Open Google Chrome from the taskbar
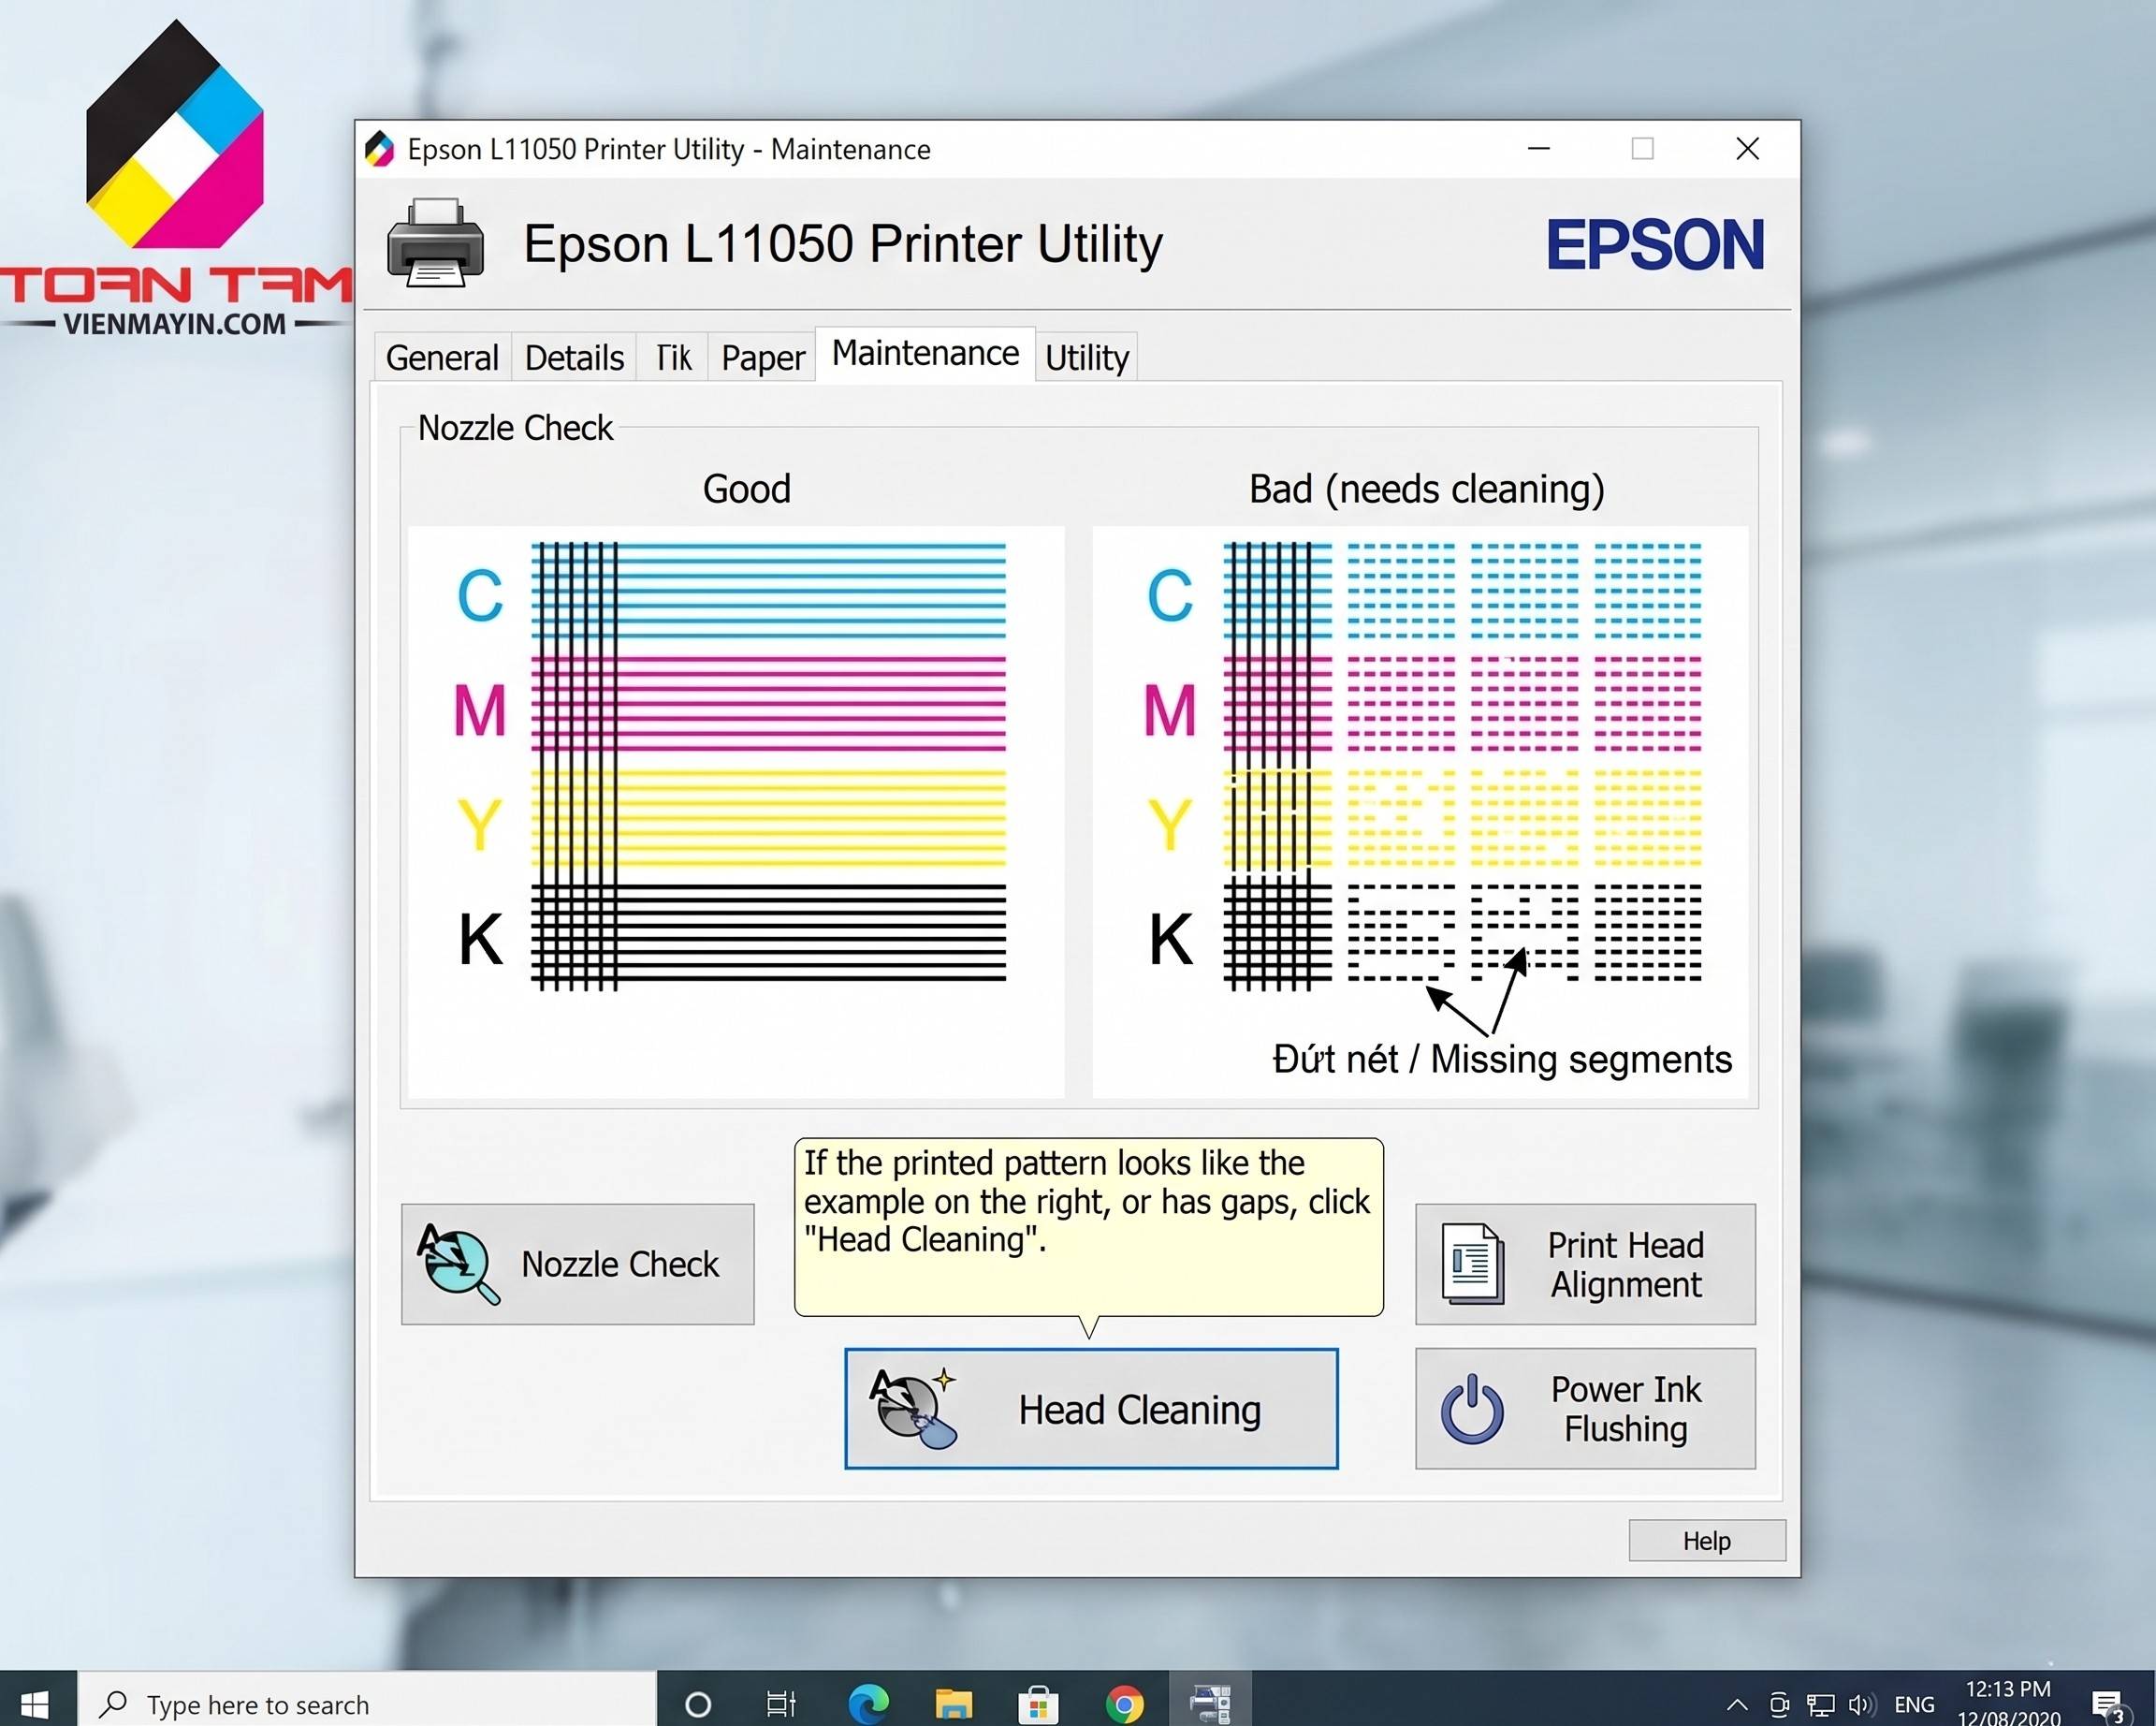Screen dimensions: 2156x1726 tap(1125, 1703)
